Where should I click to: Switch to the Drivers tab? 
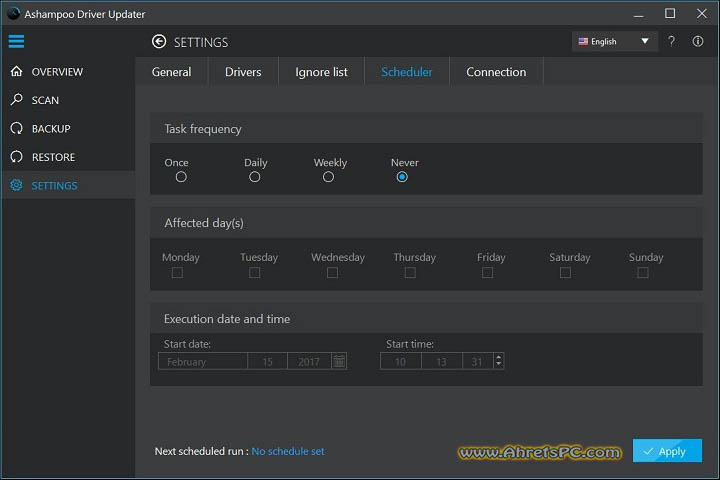[243, 72]
